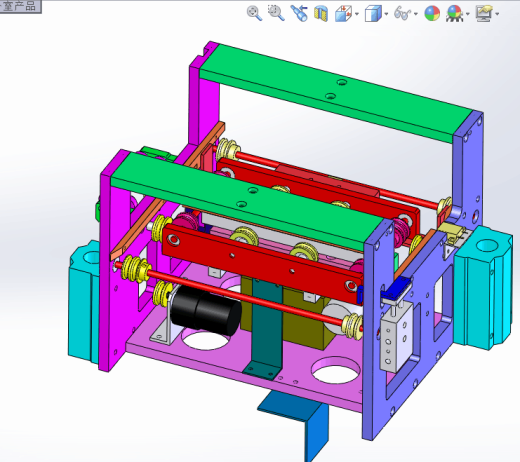Image resolution: width=520 pixels, height=462 pixels.
Task: Select the black cylindrical motor in the model
Action: click(x=206, y=310)
